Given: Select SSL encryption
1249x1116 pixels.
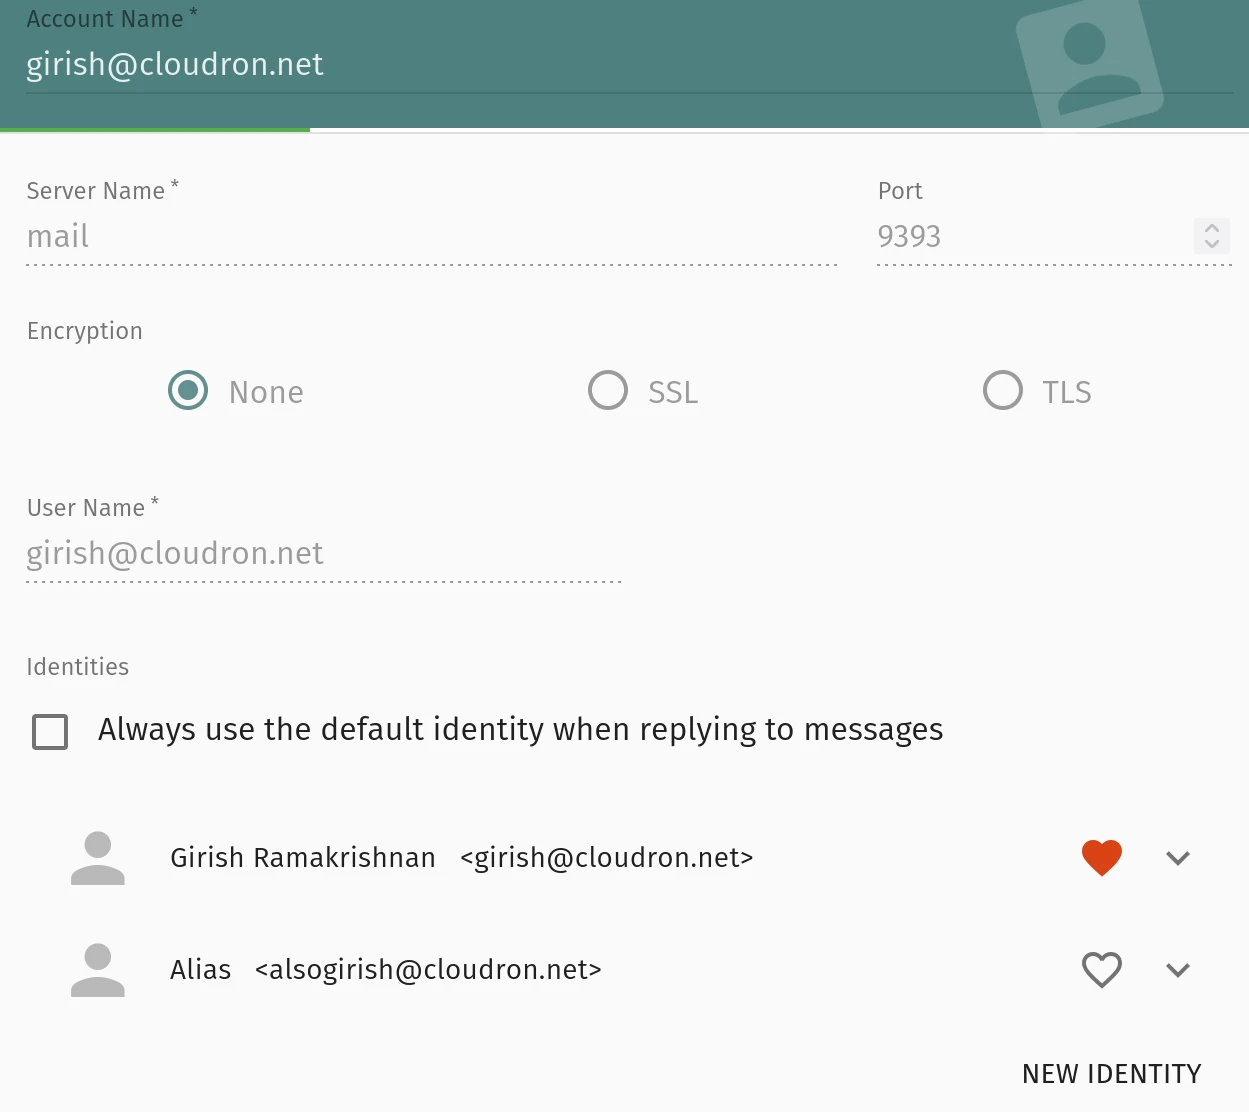Looking at the screenshot, I should click(607, 391).
